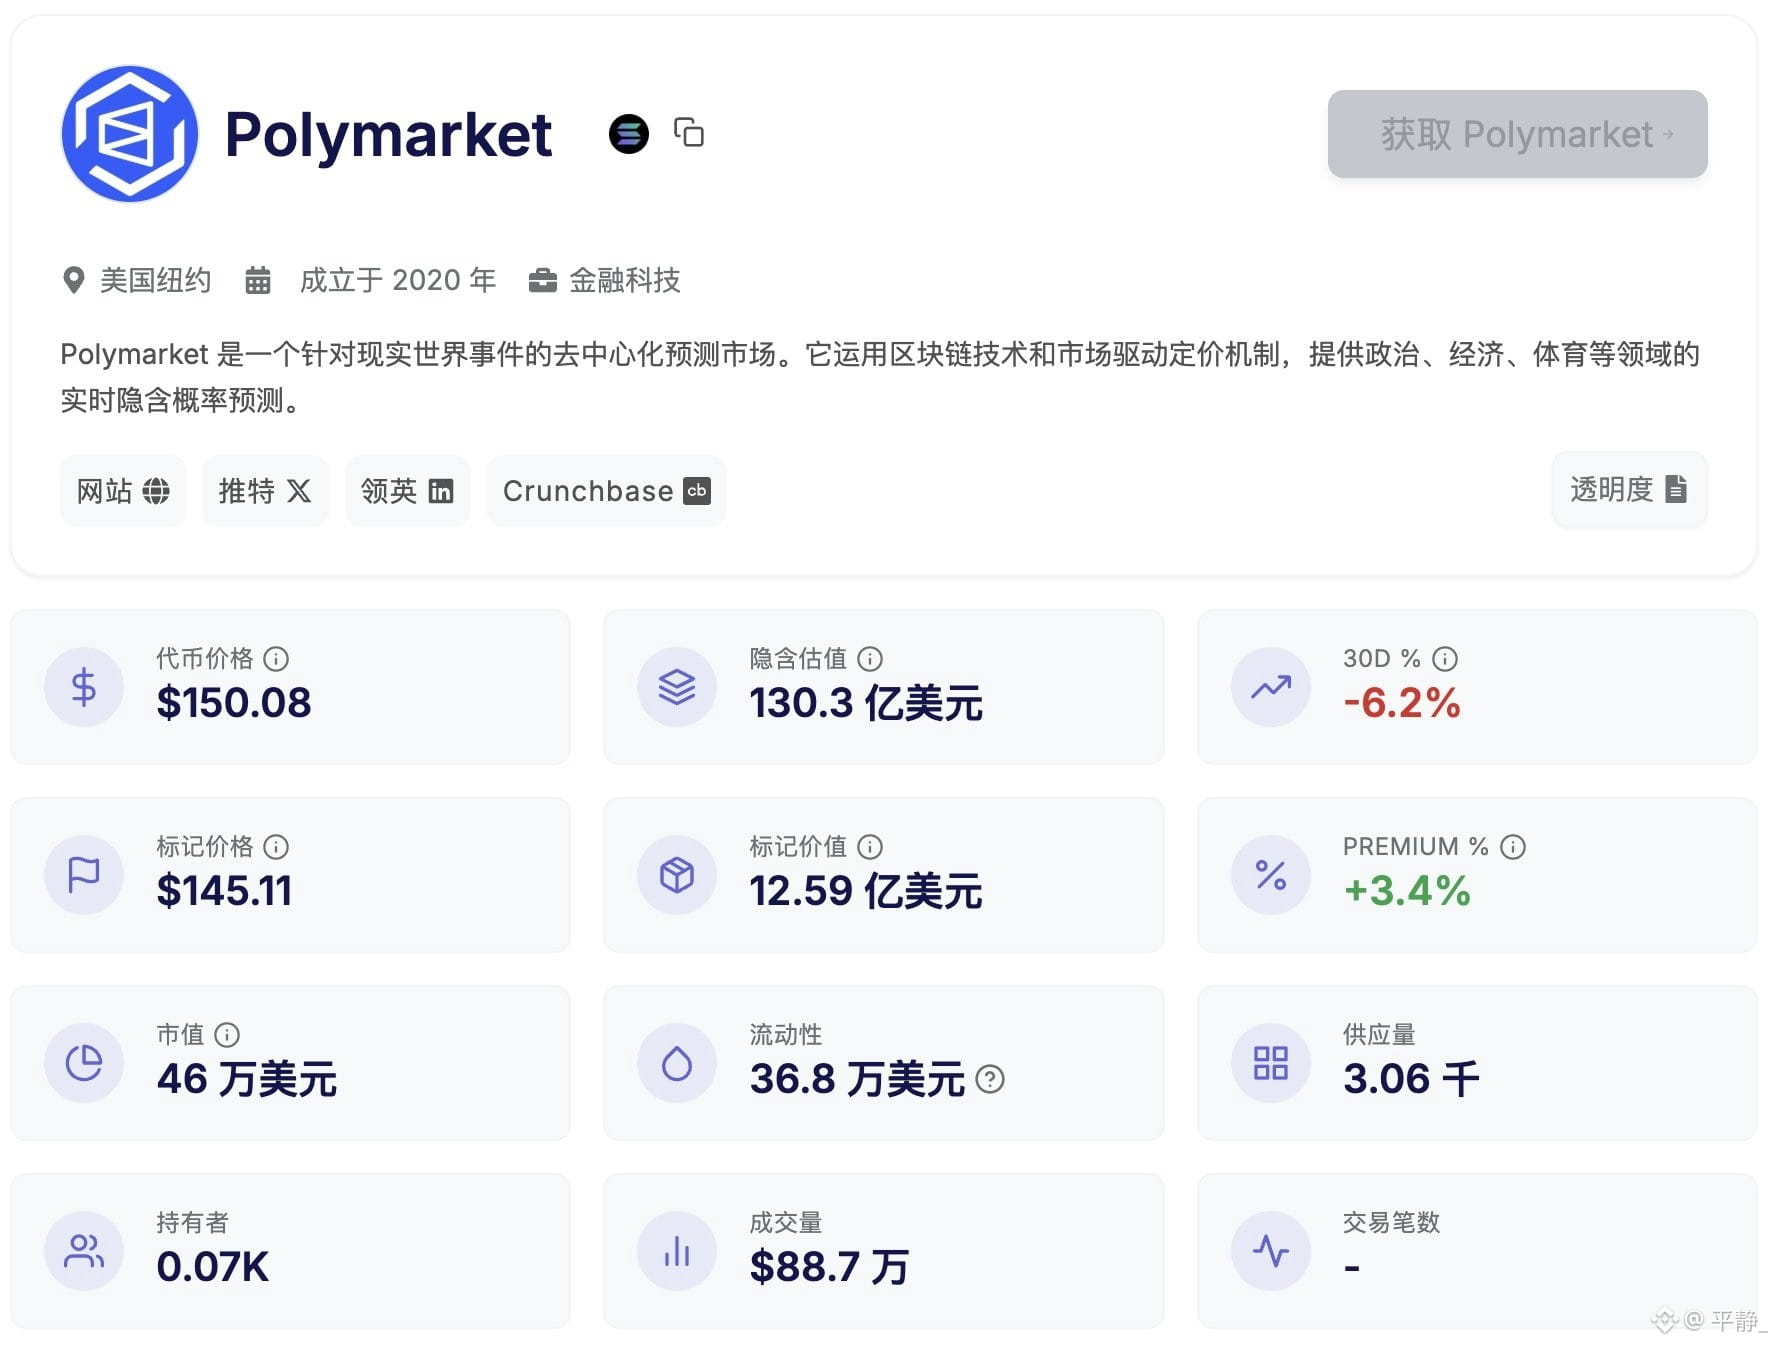This screenshot has height=1346, width=1776.
Task: Open the 推特 X link
Action: tap(265, 491)
